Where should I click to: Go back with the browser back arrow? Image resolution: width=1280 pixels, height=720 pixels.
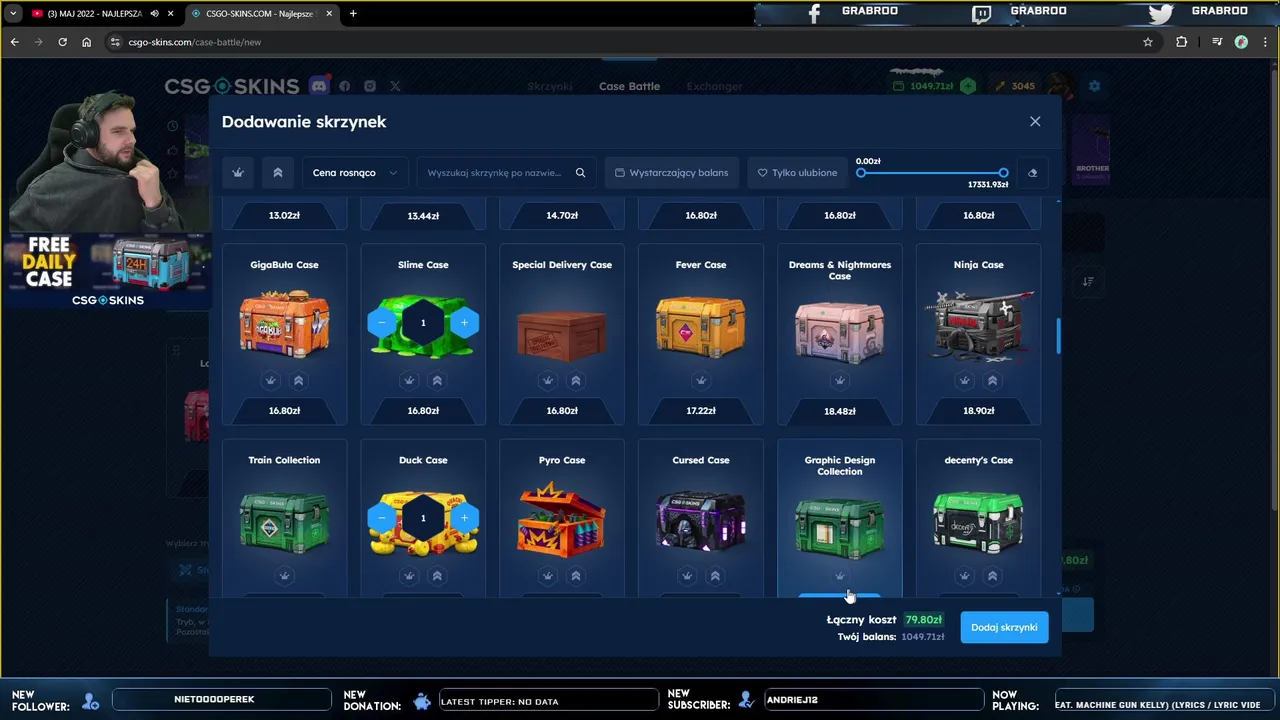[x=14, y=42]
